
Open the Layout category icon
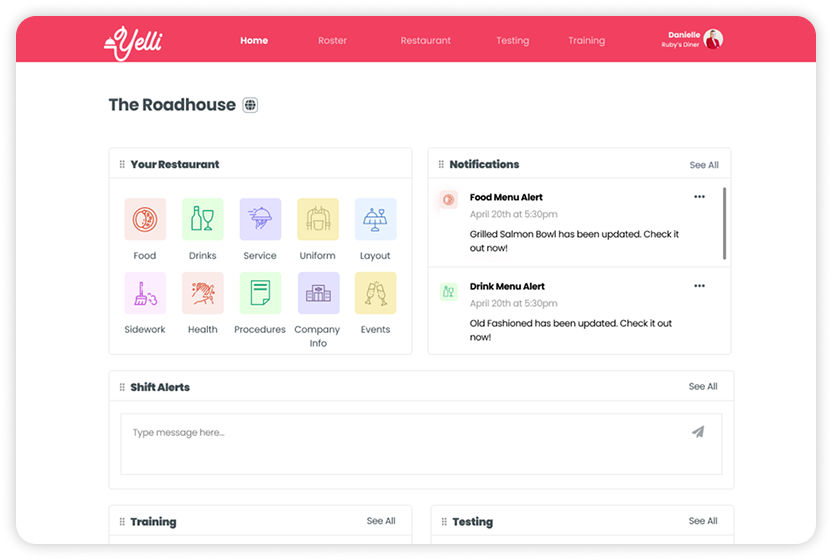[375, 219]
